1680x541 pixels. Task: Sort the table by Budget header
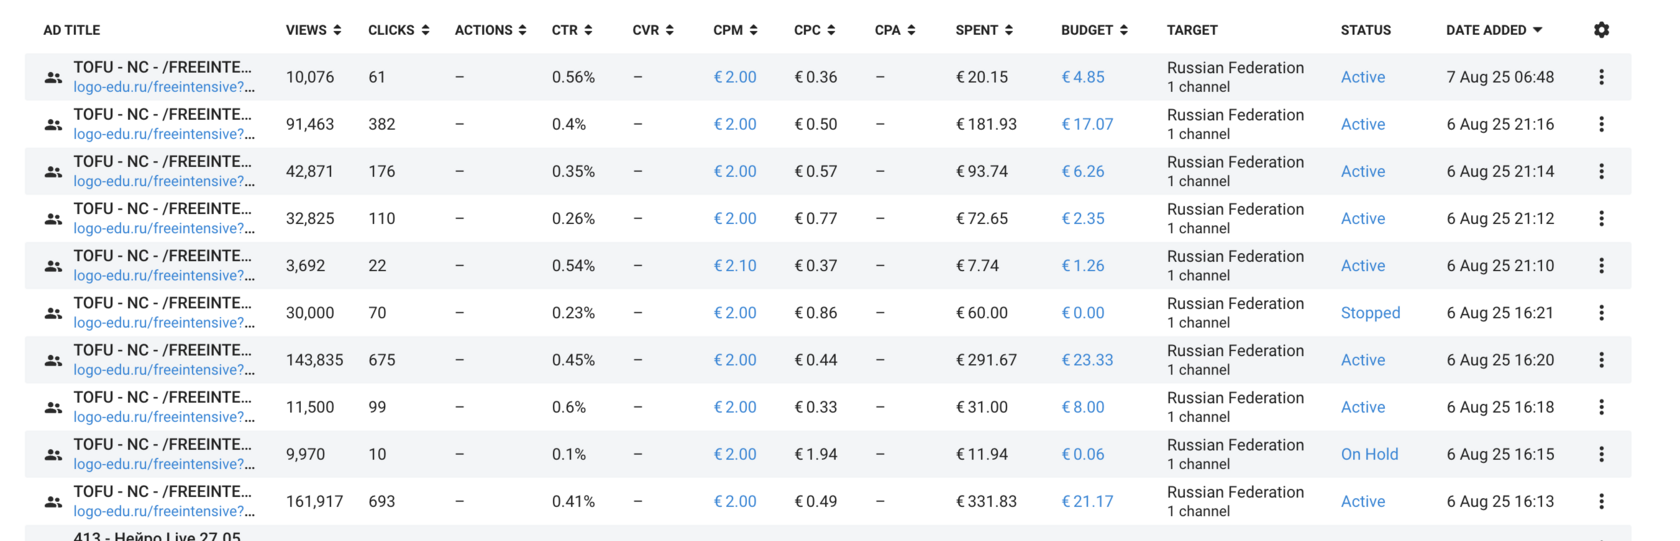(1094, 30)
